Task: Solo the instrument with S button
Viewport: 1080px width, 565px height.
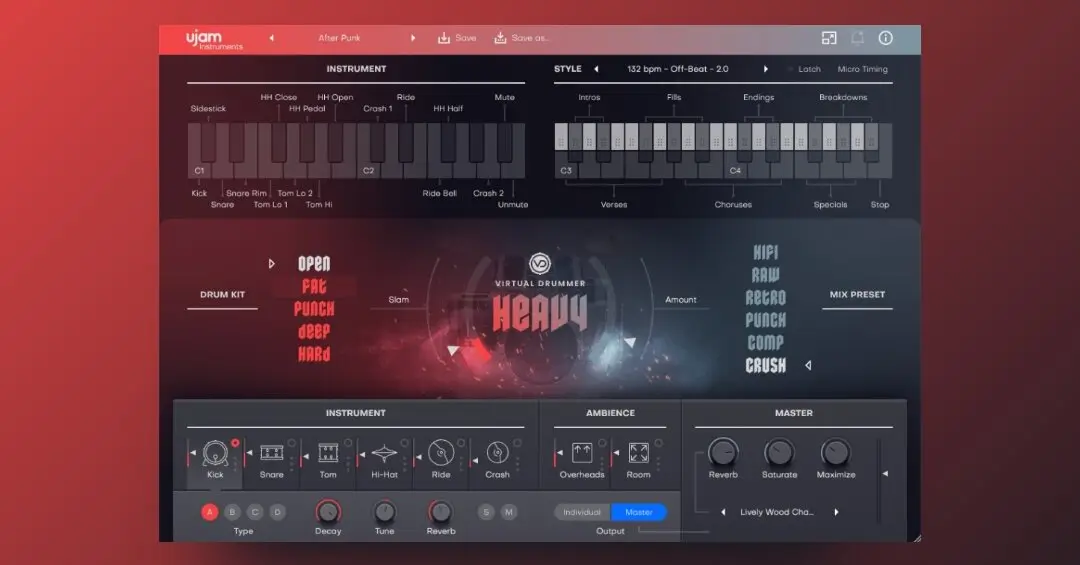Action: click(x=486, y=512)
